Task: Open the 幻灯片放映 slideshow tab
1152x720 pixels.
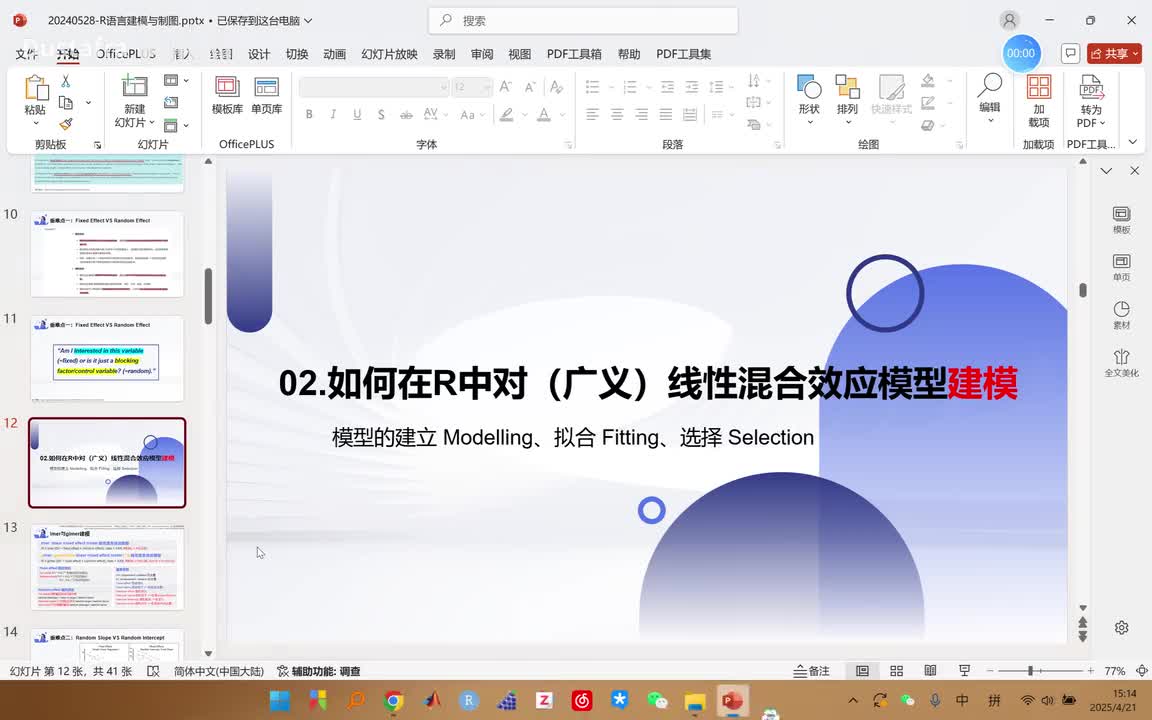Action: [x=389, y=54]
